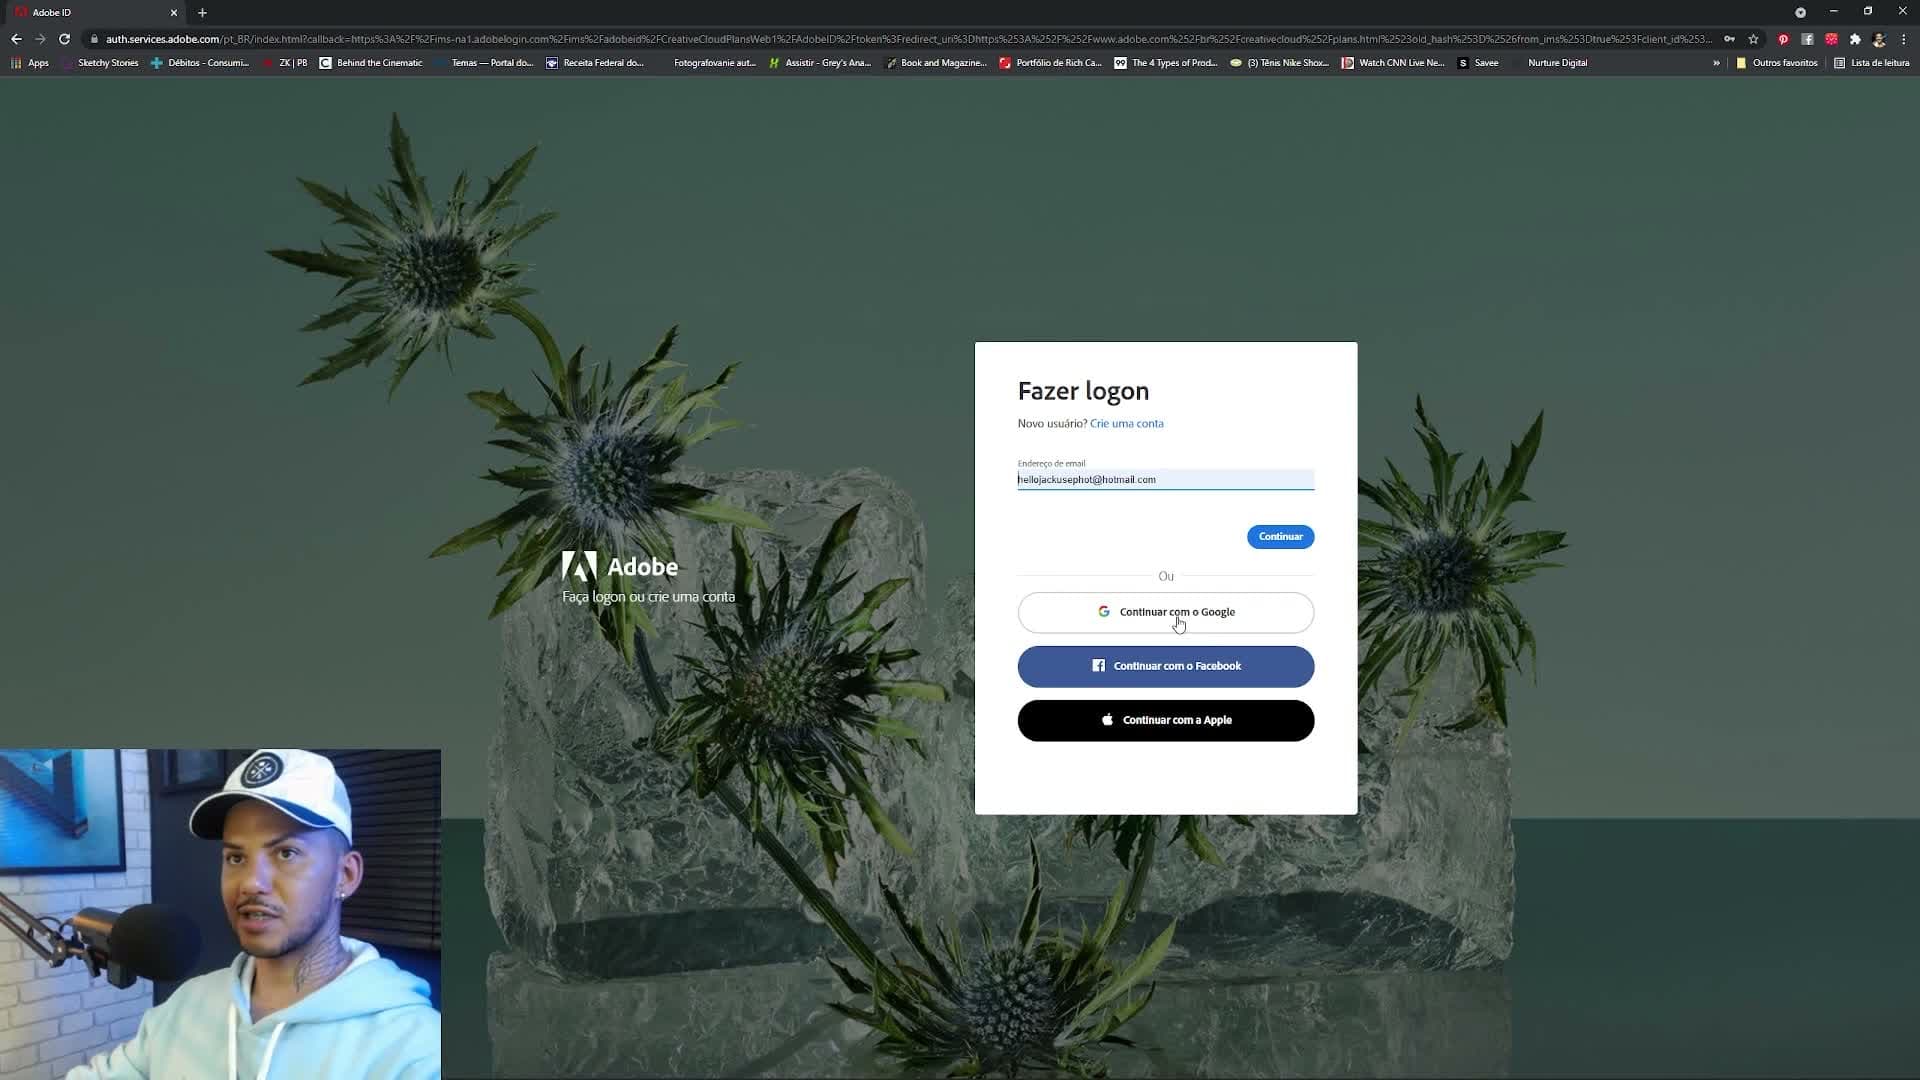The height and width of the screenshot is (1080, 1920).
Task: Open a new browser tab
Action: pyautogui.click(x=202, y=13)
